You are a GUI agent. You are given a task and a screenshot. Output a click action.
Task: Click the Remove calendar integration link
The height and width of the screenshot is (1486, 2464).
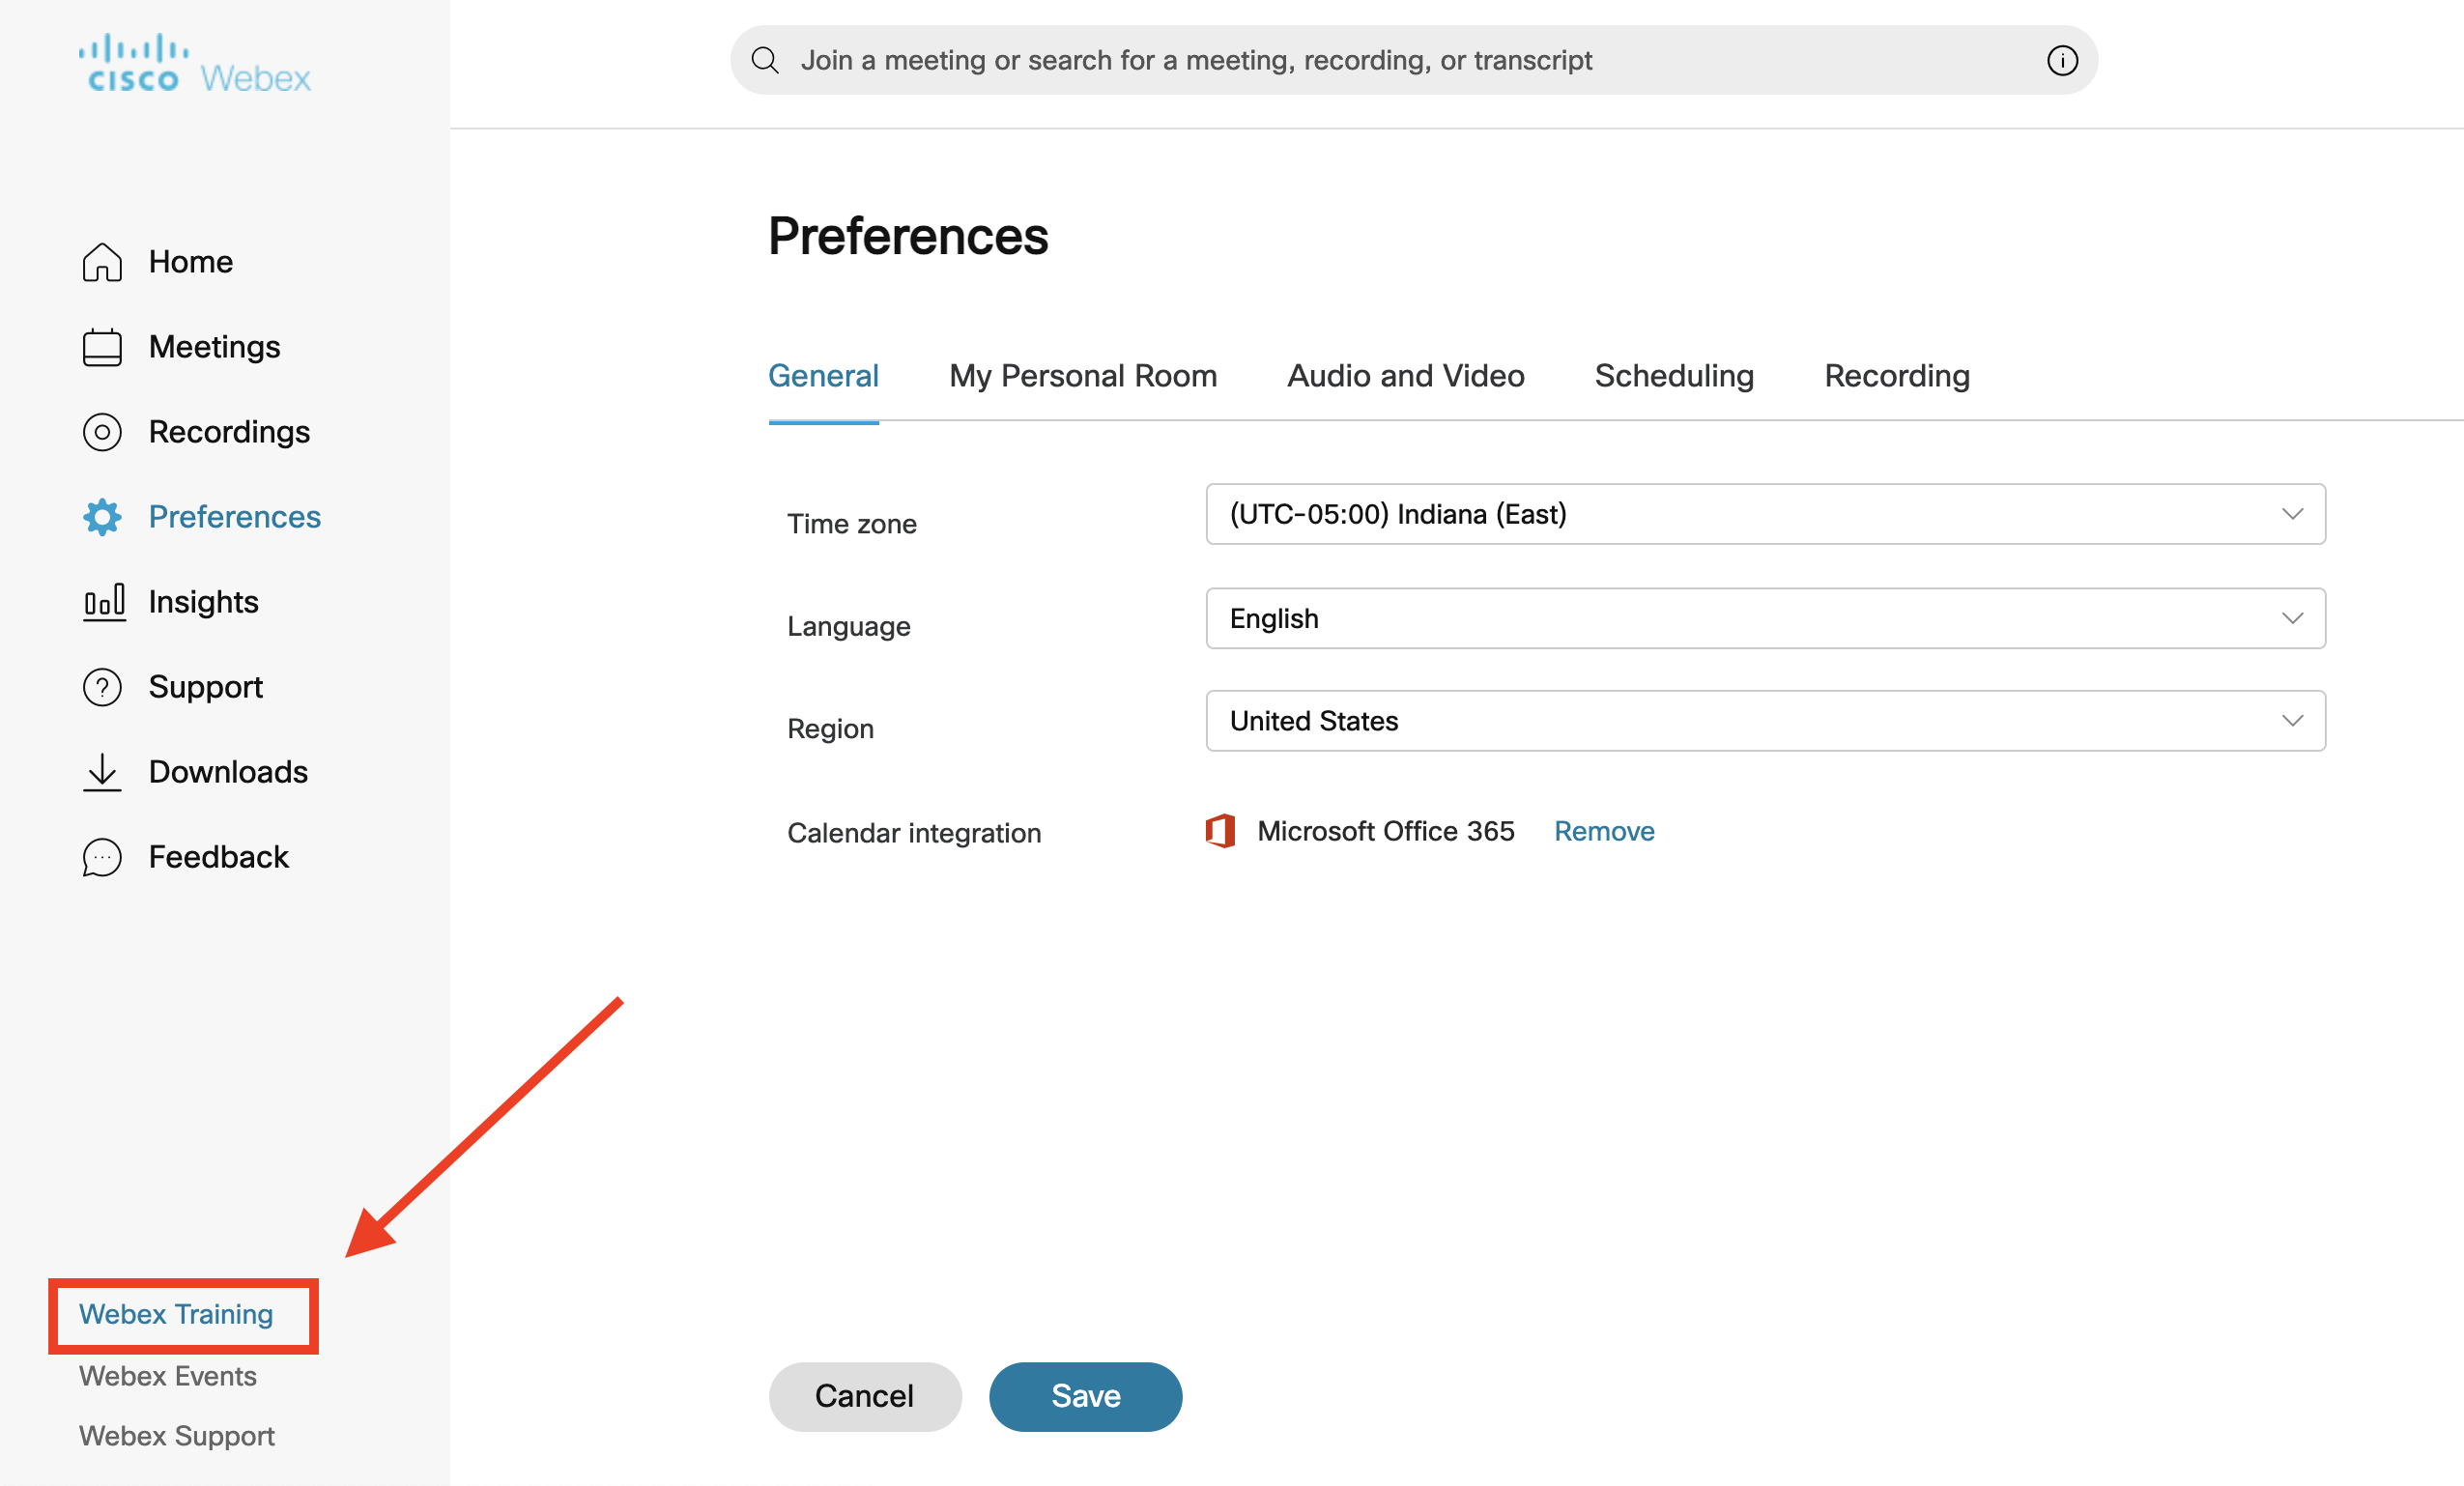point(1603,830)
